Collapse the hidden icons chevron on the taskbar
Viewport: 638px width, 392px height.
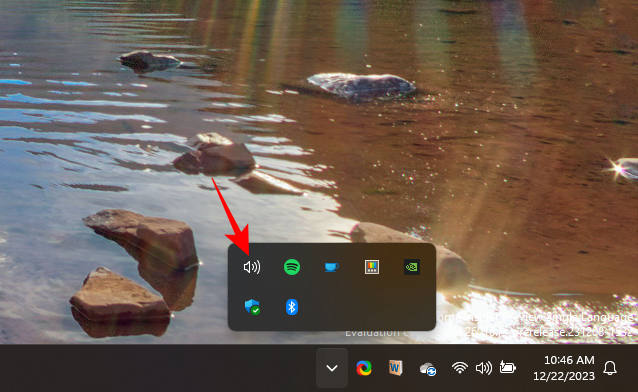[332, 368]
